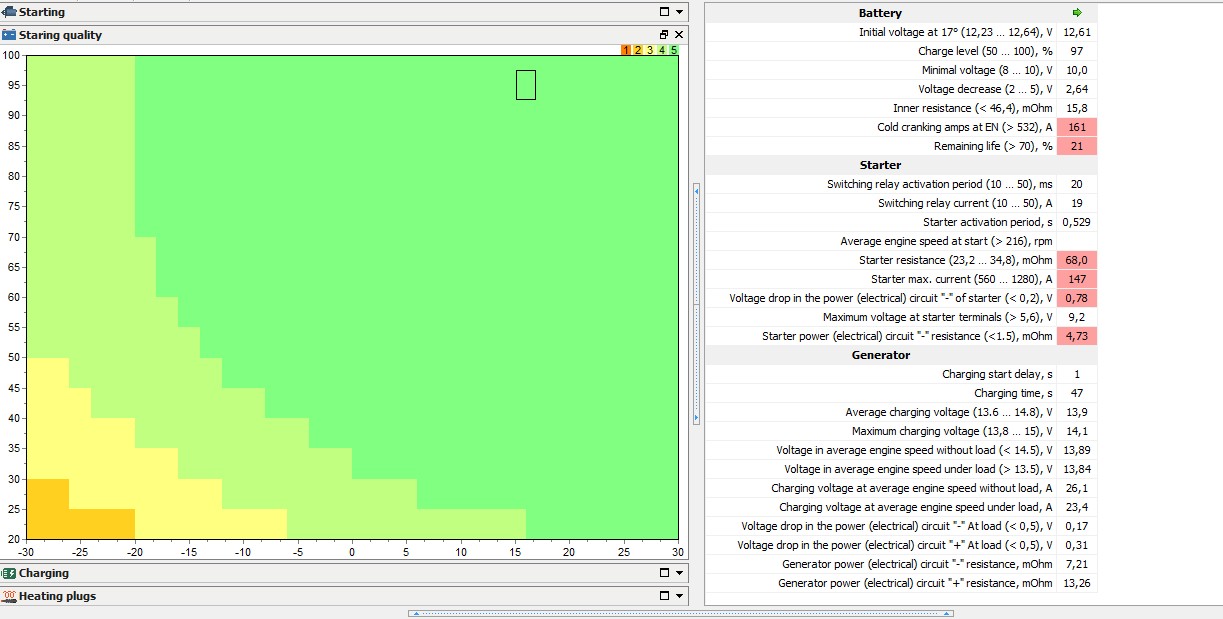Viewport: 1223px width, 619px height.
Task: Click the Starter resistance value 68,0
Action: [x=1077, y=260]
